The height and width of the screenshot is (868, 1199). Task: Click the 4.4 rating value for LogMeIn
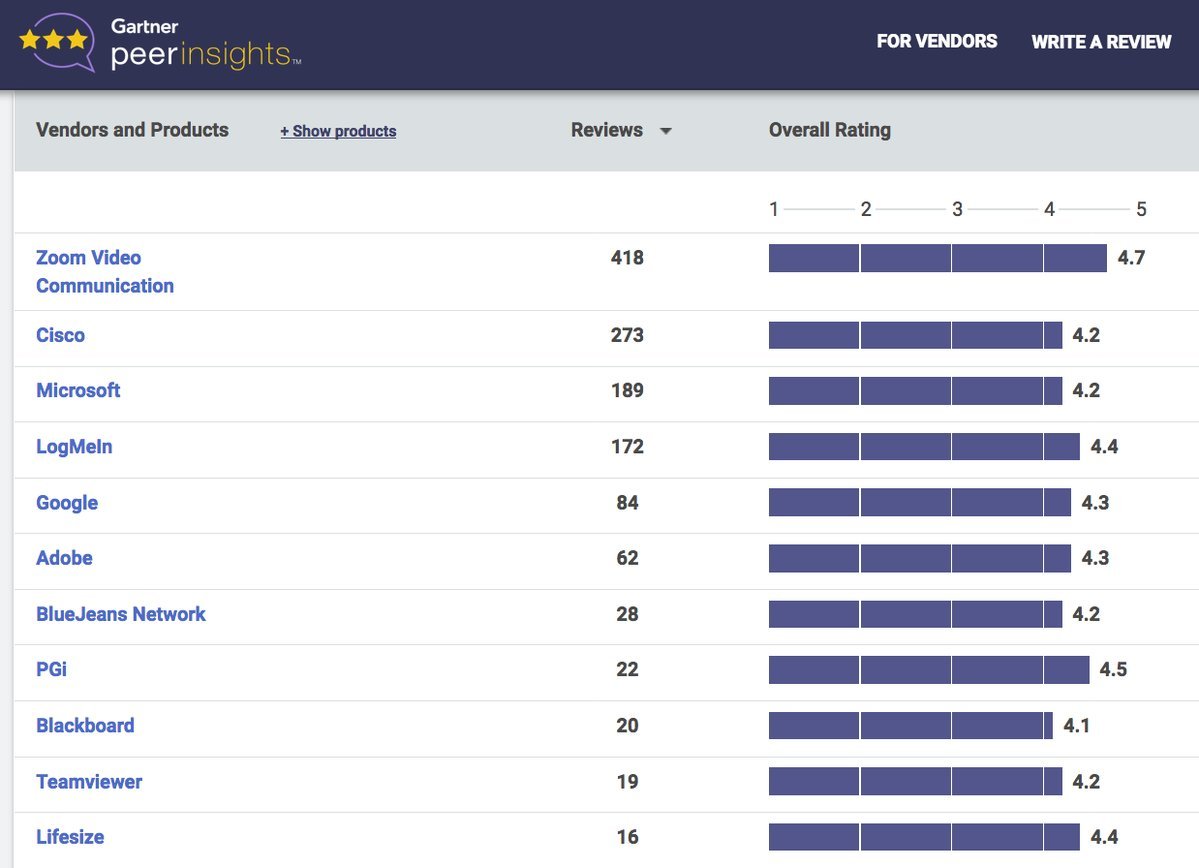pos(1104,447)
